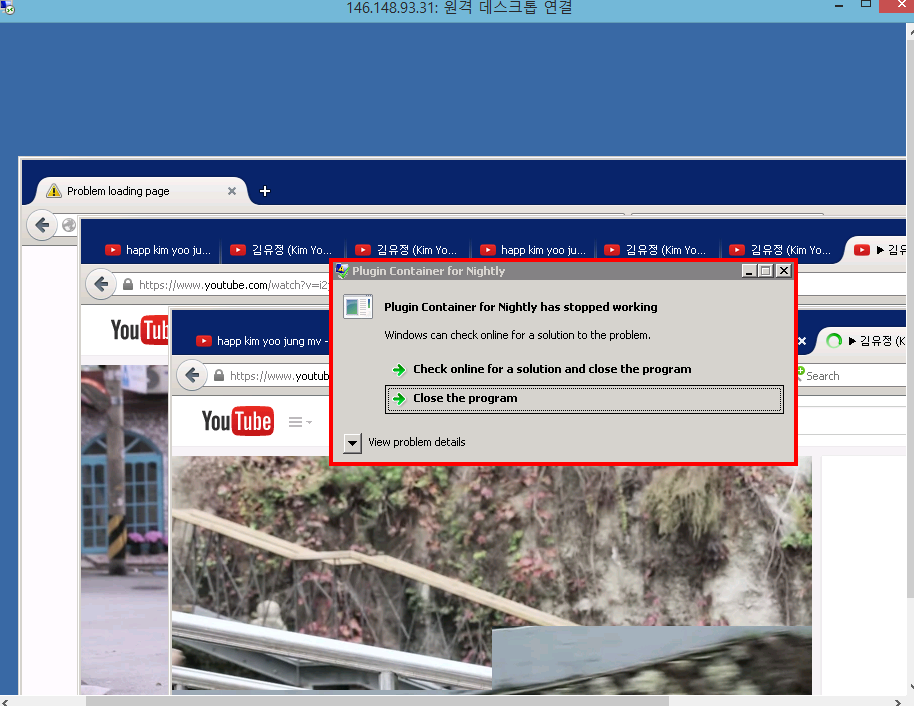Go back using outermost browser's back arrow
This screenshot has width=914, height=706.
[41, 225]
